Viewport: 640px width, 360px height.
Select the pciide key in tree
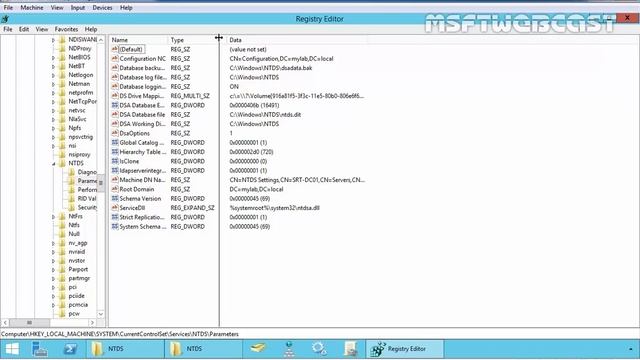(76, 296)
